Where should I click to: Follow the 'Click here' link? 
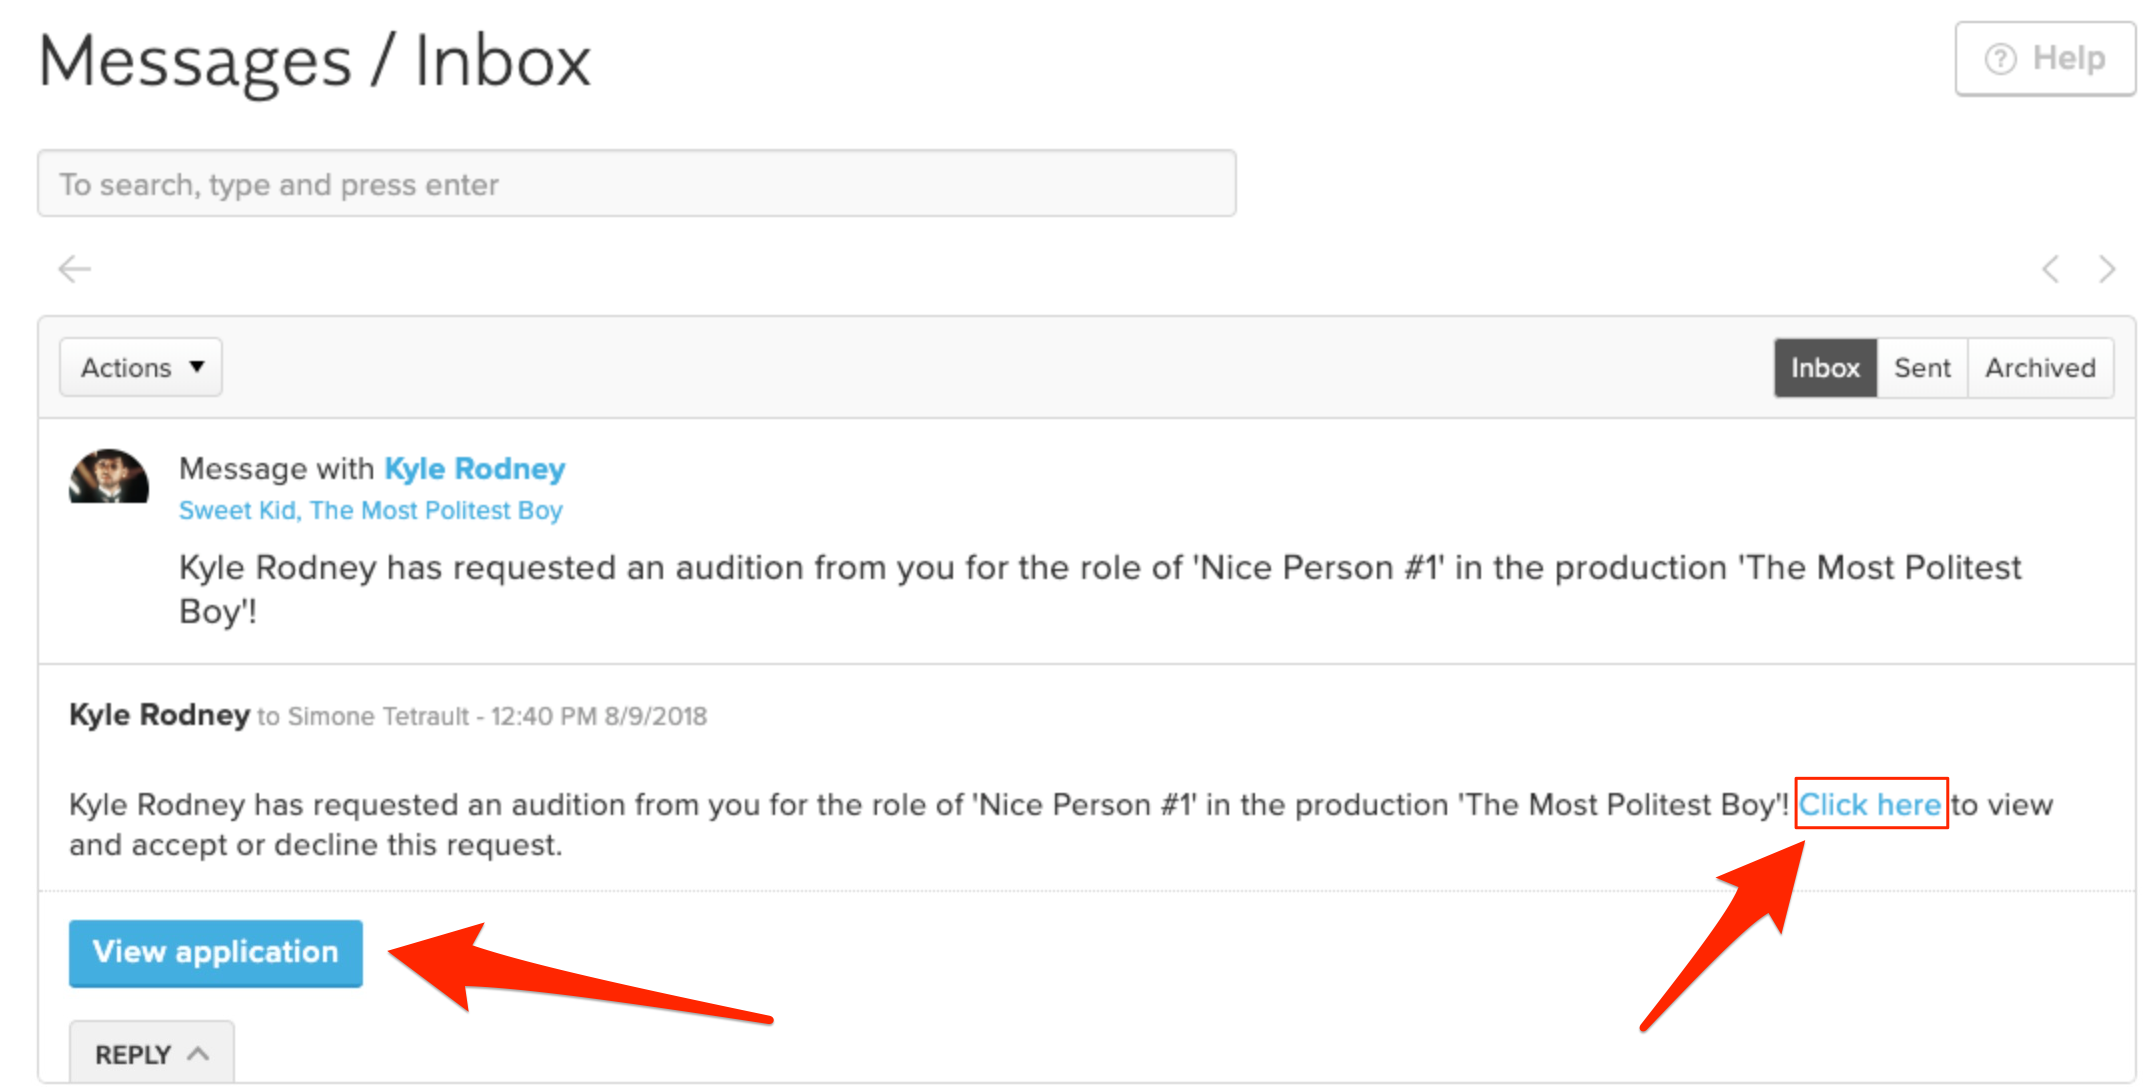[1870, 804]
